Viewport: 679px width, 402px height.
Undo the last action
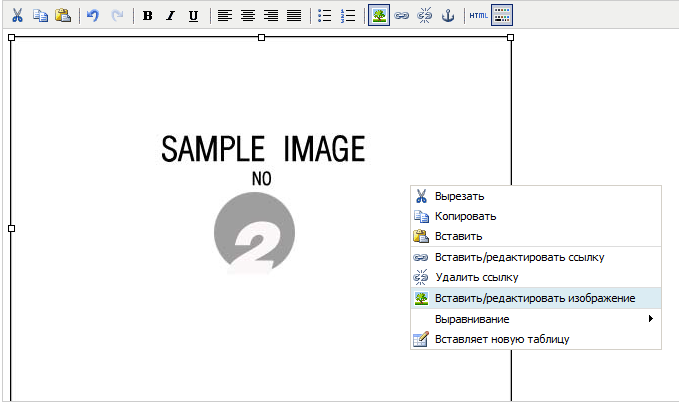pos(93,16)
